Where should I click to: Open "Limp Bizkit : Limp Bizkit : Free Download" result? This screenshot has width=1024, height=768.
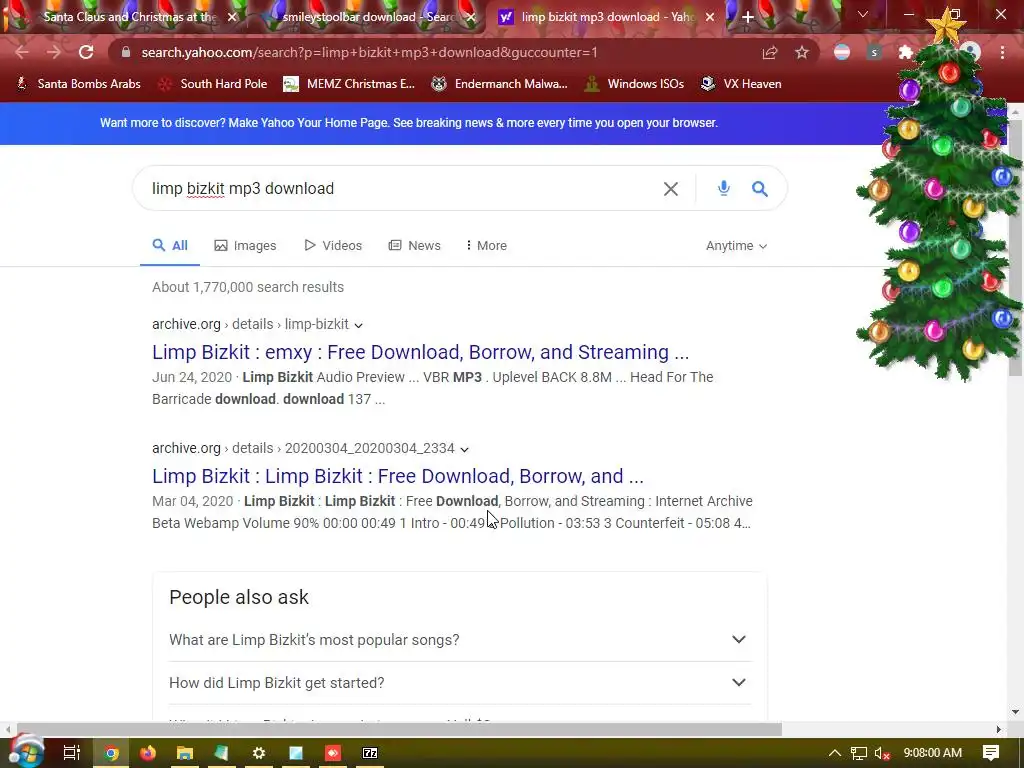pos(398,476)
